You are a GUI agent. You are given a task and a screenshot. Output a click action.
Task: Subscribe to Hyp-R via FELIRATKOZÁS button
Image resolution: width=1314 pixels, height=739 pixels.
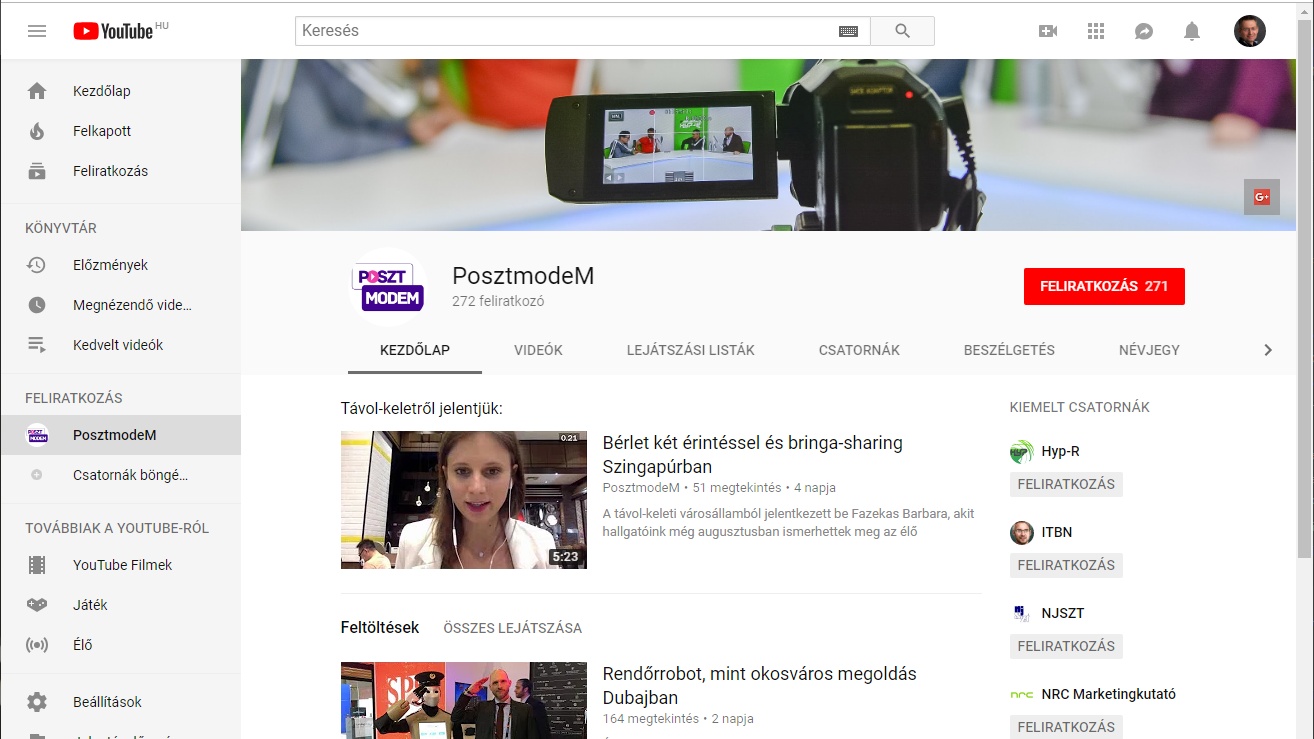point(1066,484)
